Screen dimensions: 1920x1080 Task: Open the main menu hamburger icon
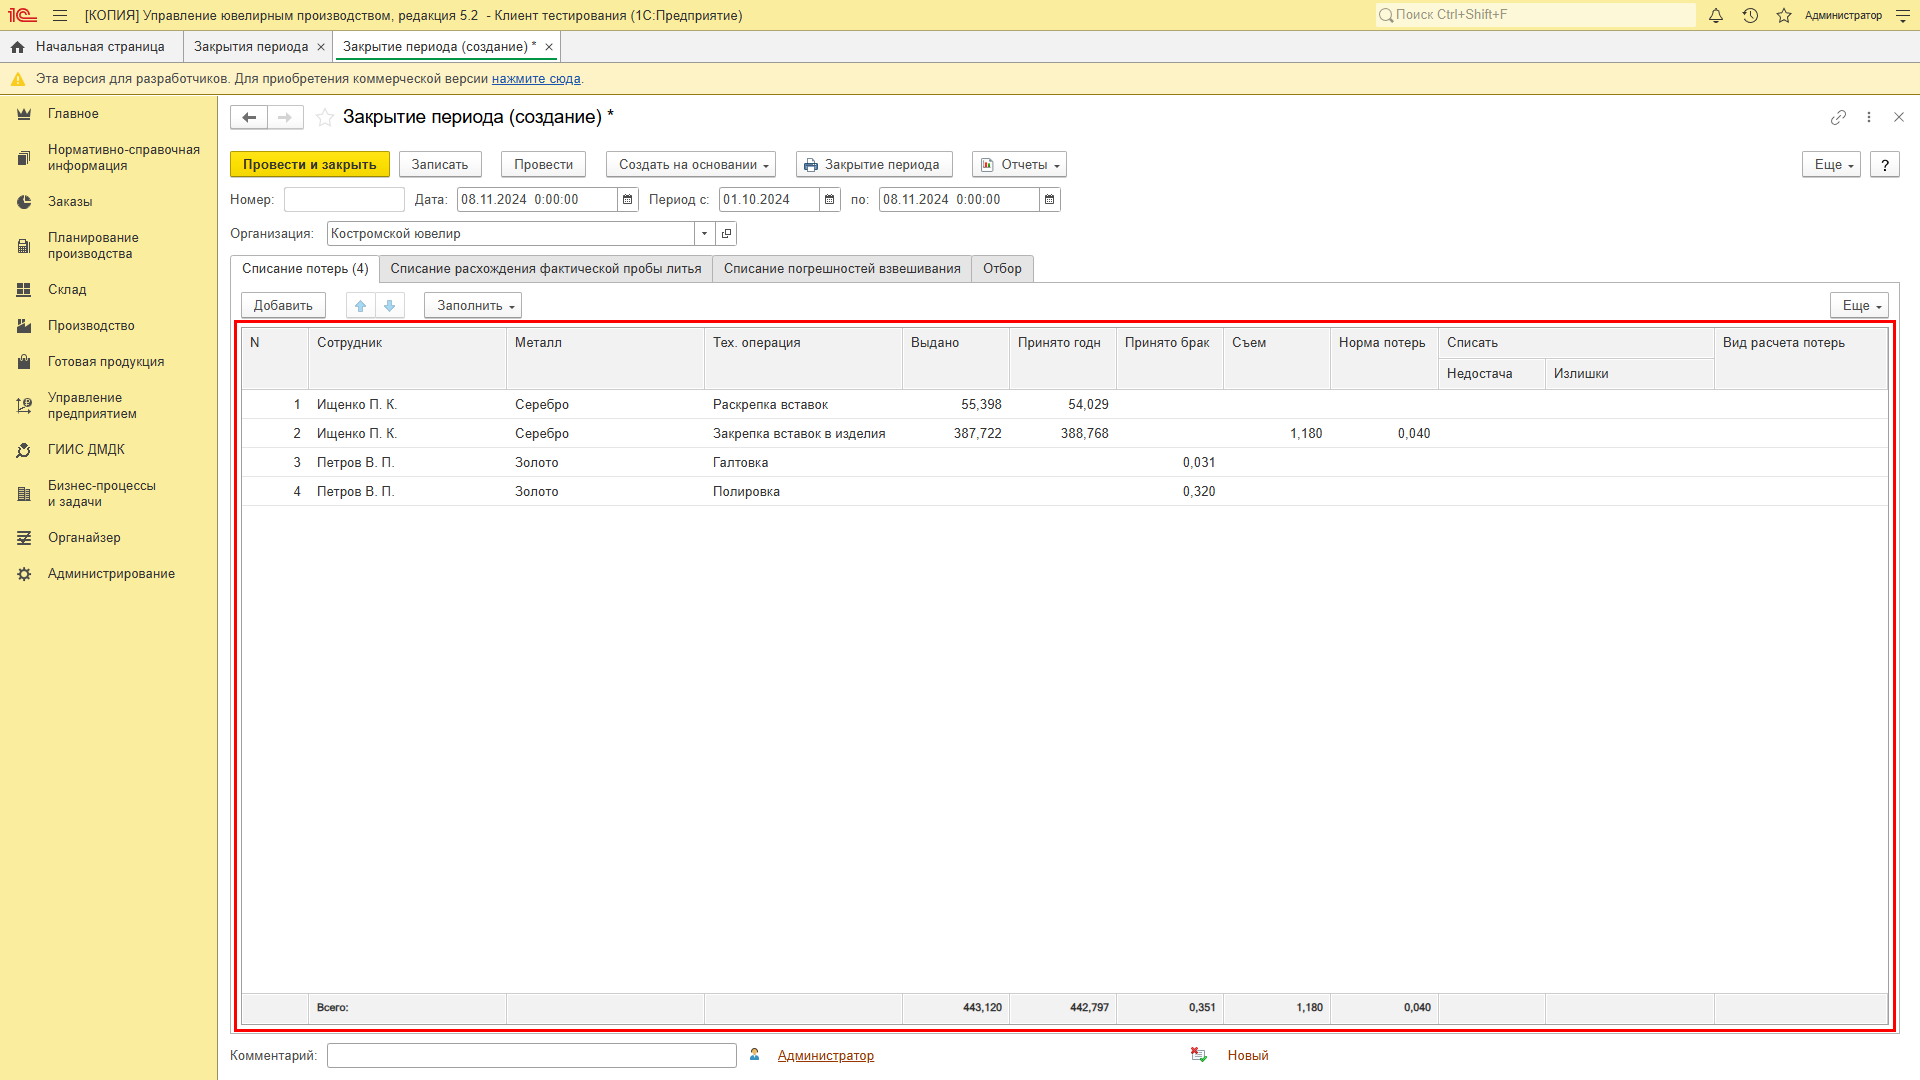(60, 15)
